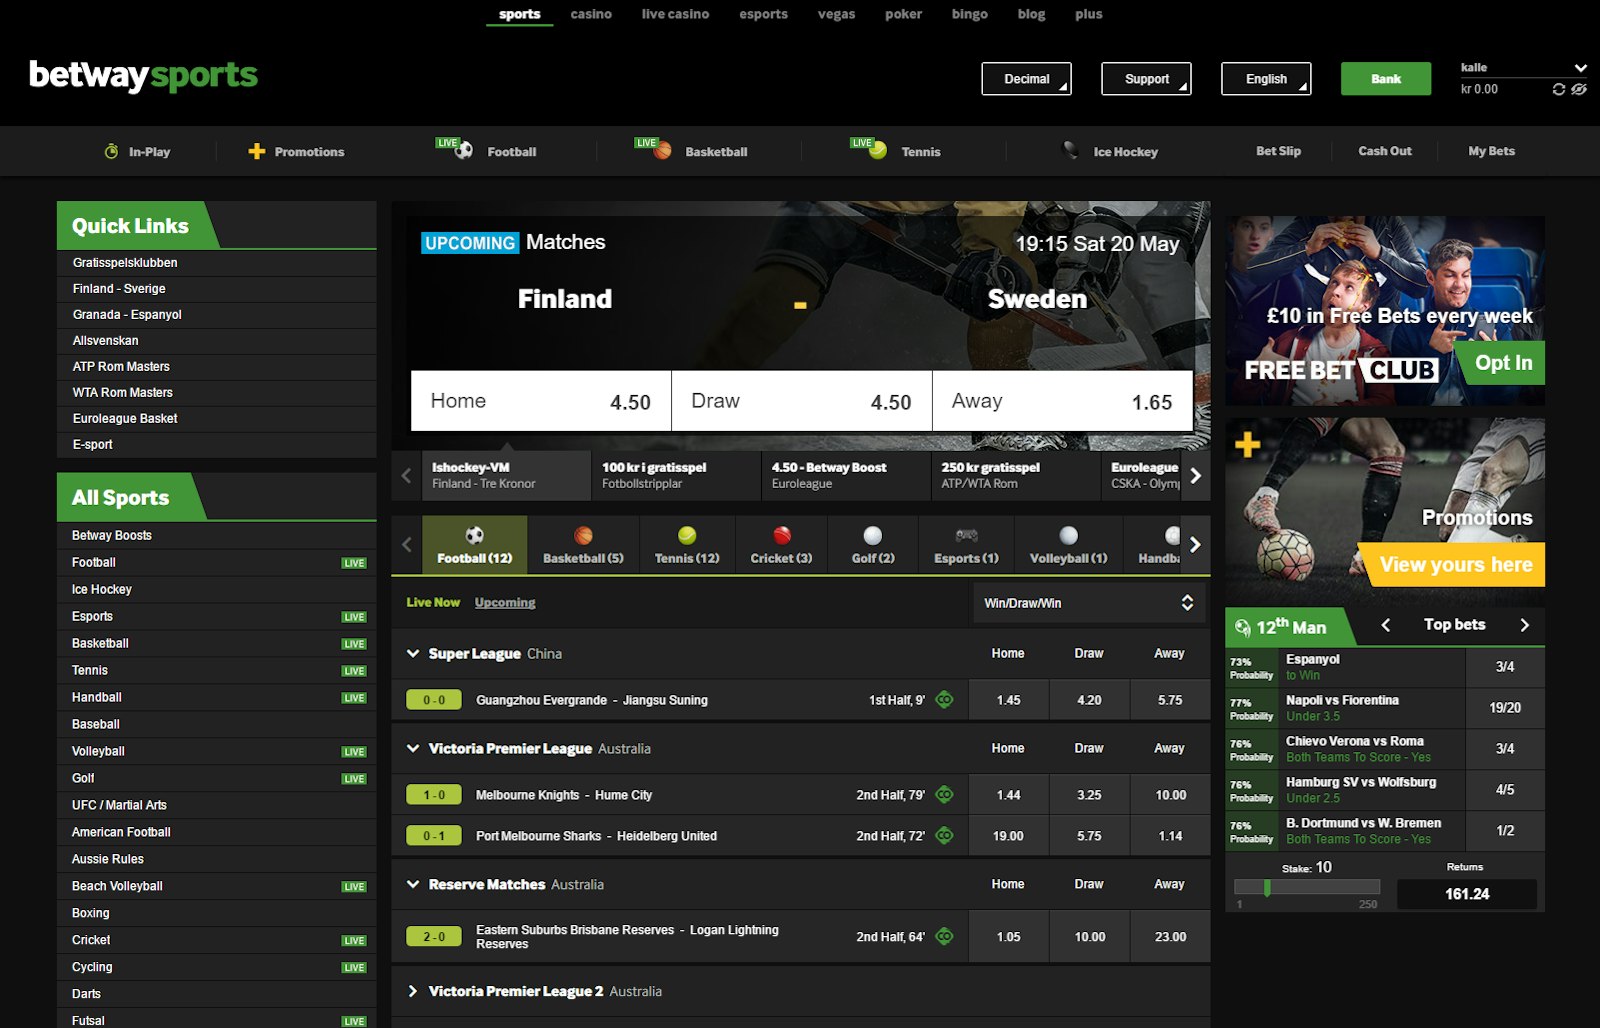Click the balance refresh icon
The width and height of the screenshot is (1600, 1028).
click(x=1558, y=89)
